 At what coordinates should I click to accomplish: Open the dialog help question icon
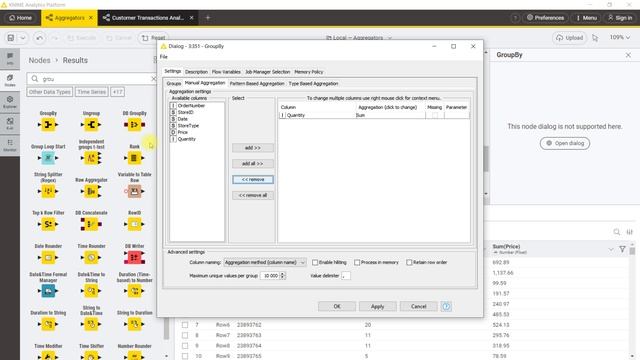point(446,306)
